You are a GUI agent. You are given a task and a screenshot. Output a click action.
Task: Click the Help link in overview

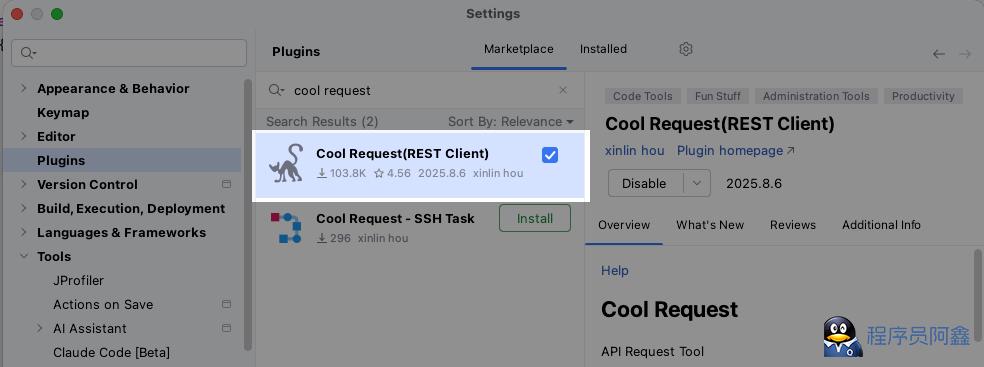614,270
